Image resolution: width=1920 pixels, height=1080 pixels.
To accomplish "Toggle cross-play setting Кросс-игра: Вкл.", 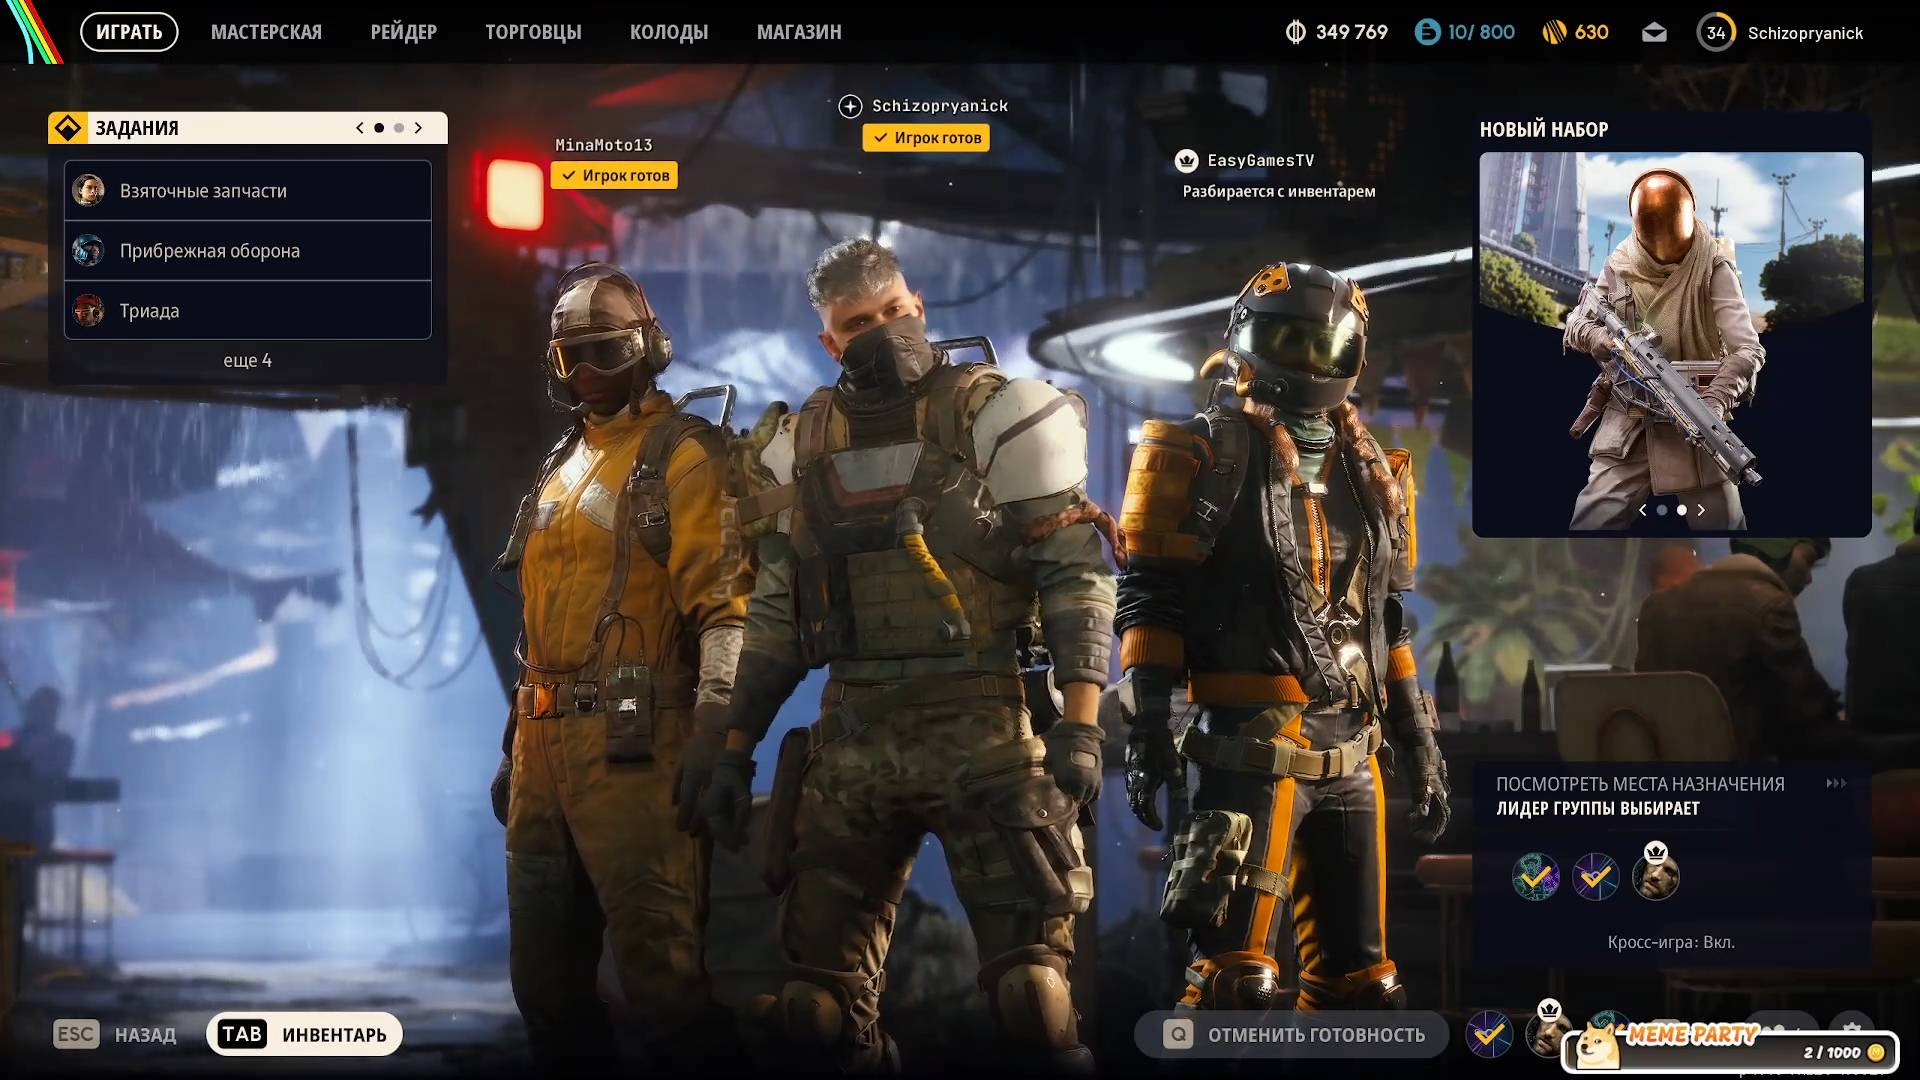I will coord(1671,942).
